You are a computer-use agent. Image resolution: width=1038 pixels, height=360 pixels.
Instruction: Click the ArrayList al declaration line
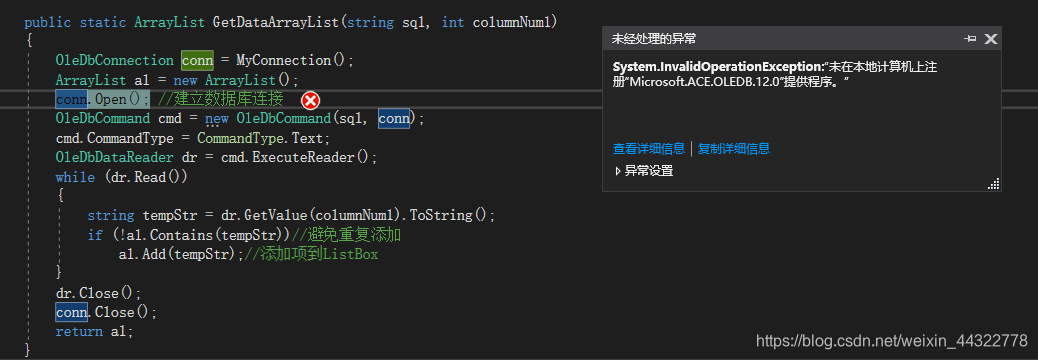177,80
